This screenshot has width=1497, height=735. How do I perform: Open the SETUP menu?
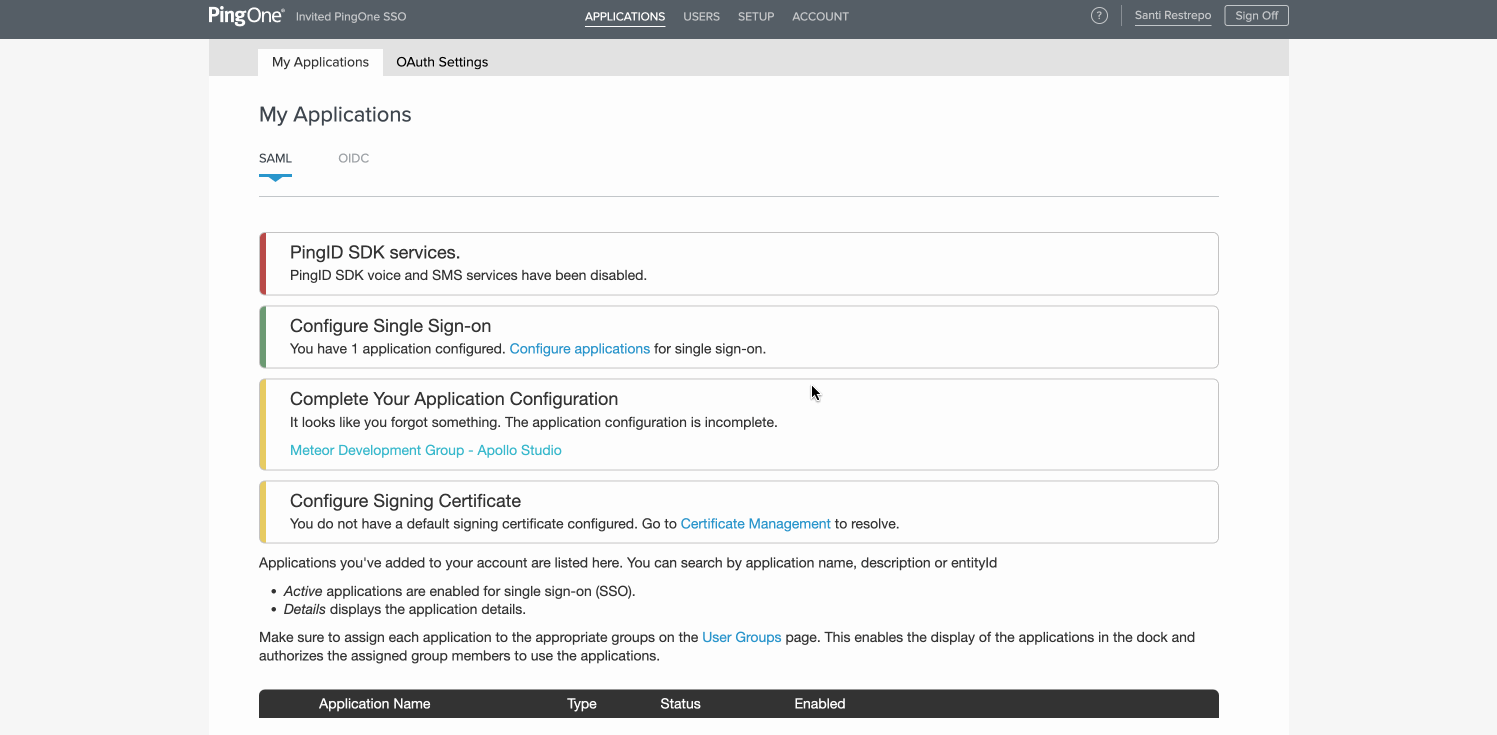point(755,16)
